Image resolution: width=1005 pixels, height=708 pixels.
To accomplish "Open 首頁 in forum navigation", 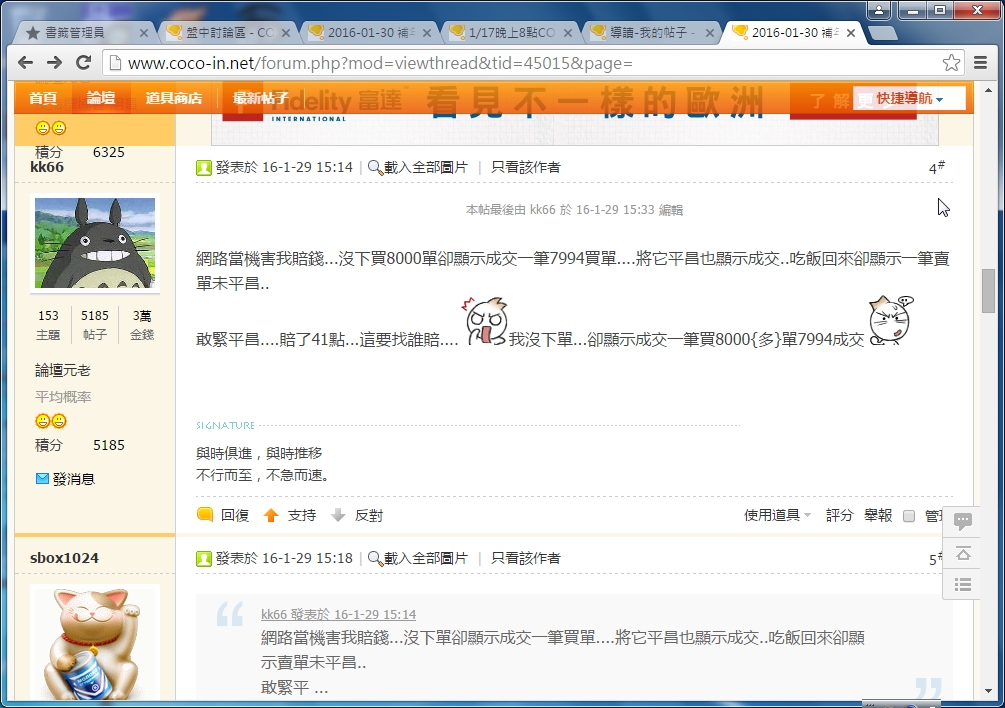I will pyautogui.click(x=43, y=98).
